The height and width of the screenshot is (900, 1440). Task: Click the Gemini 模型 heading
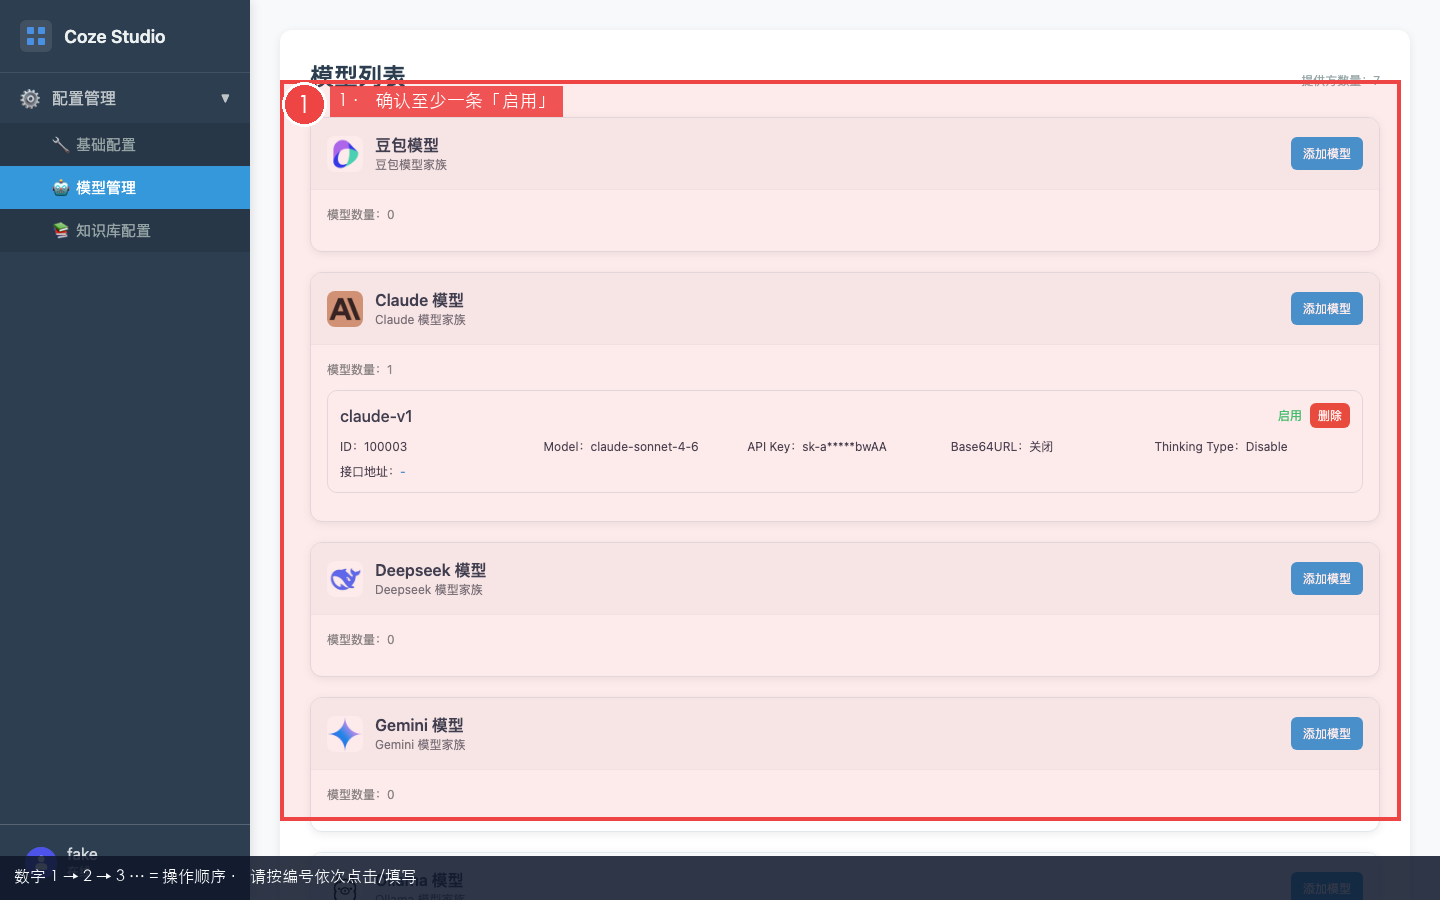419,725
